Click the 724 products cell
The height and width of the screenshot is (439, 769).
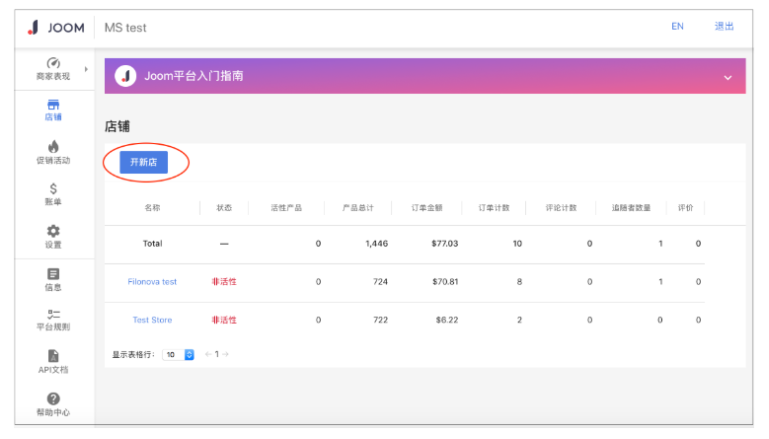pos(381,282)
